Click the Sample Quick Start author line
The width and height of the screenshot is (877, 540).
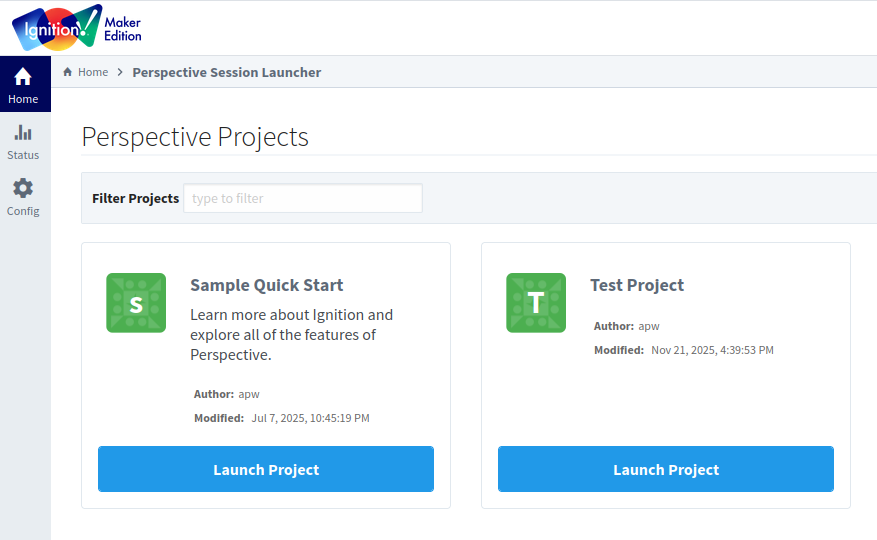click(x=227, y=394)
